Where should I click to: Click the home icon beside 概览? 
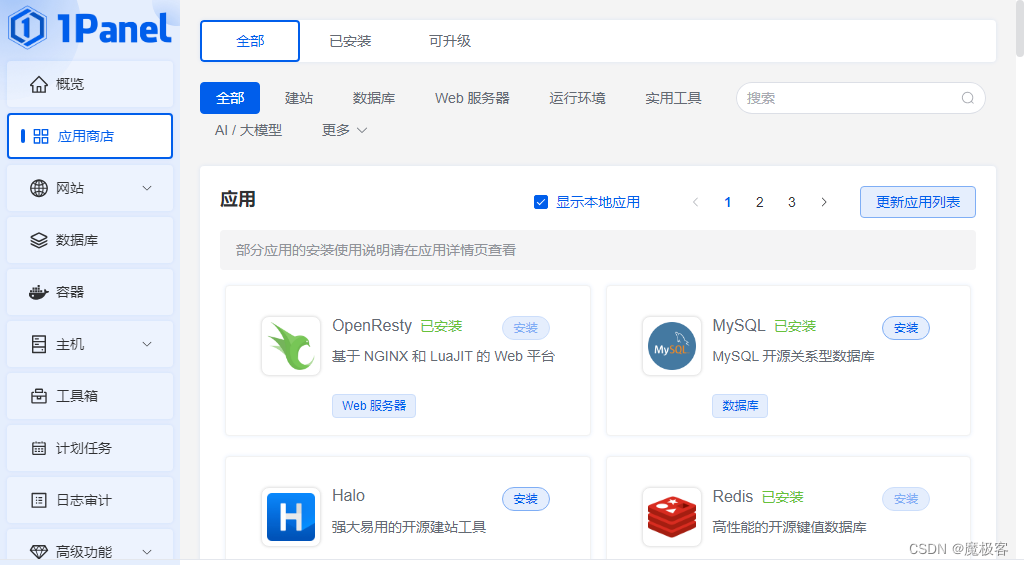pyautogui.click(x=39, y=84)
